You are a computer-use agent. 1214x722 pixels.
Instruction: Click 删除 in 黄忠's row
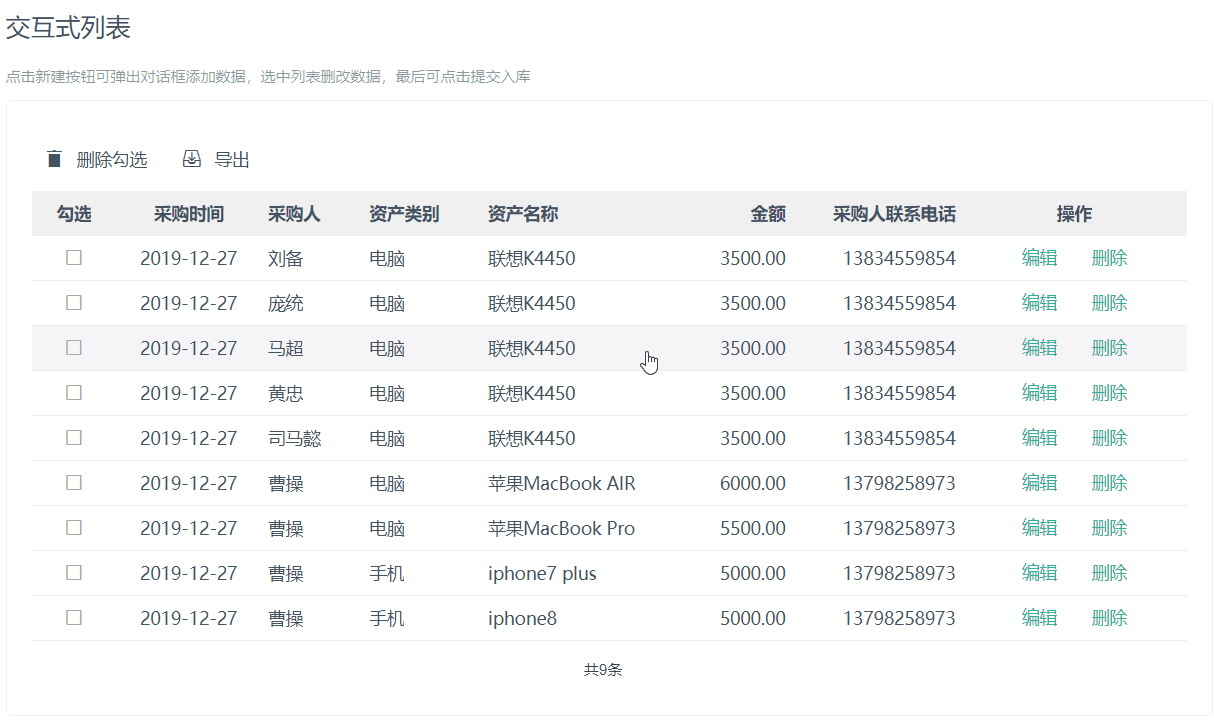click(x=1109, y=393)
